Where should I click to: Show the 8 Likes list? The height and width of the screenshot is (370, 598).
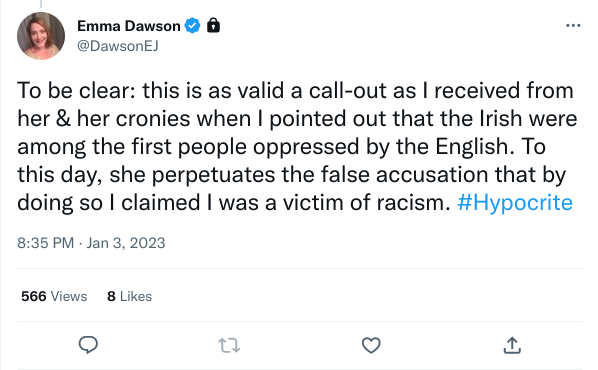click(129, 296)
